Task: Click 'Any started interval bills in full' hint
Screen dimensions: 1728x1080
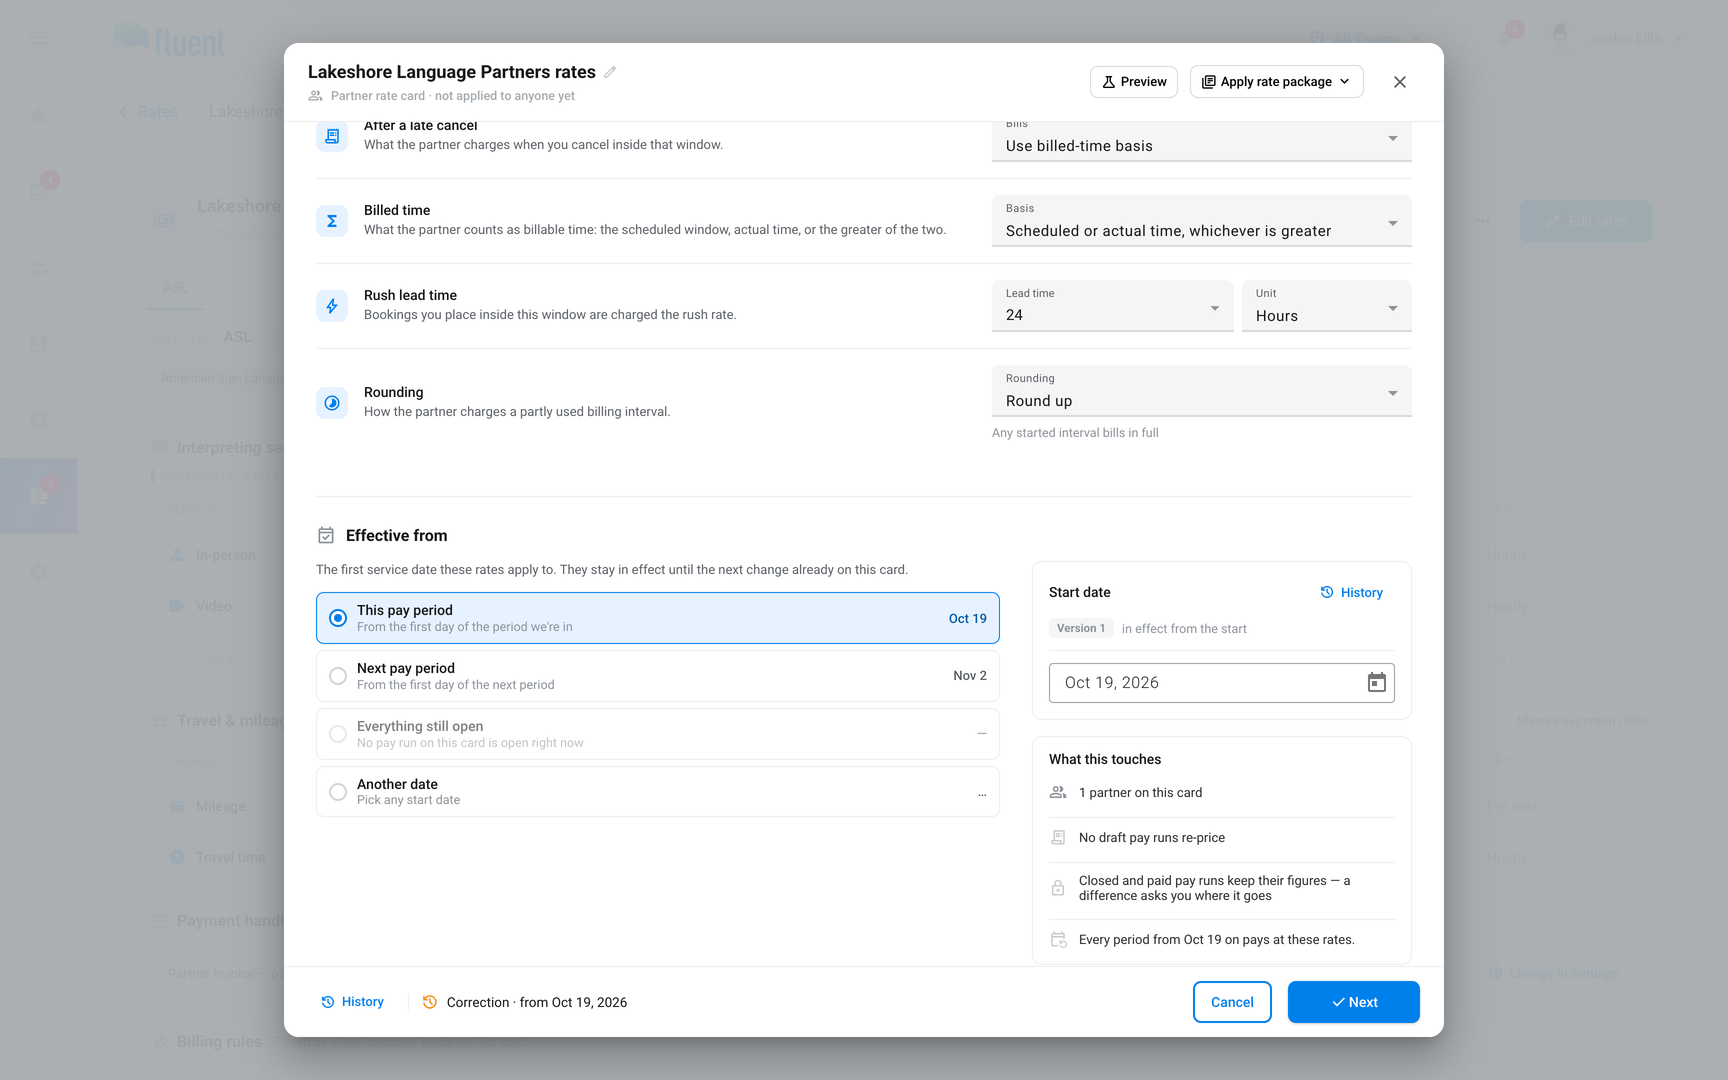Action: click(1075, 433)
